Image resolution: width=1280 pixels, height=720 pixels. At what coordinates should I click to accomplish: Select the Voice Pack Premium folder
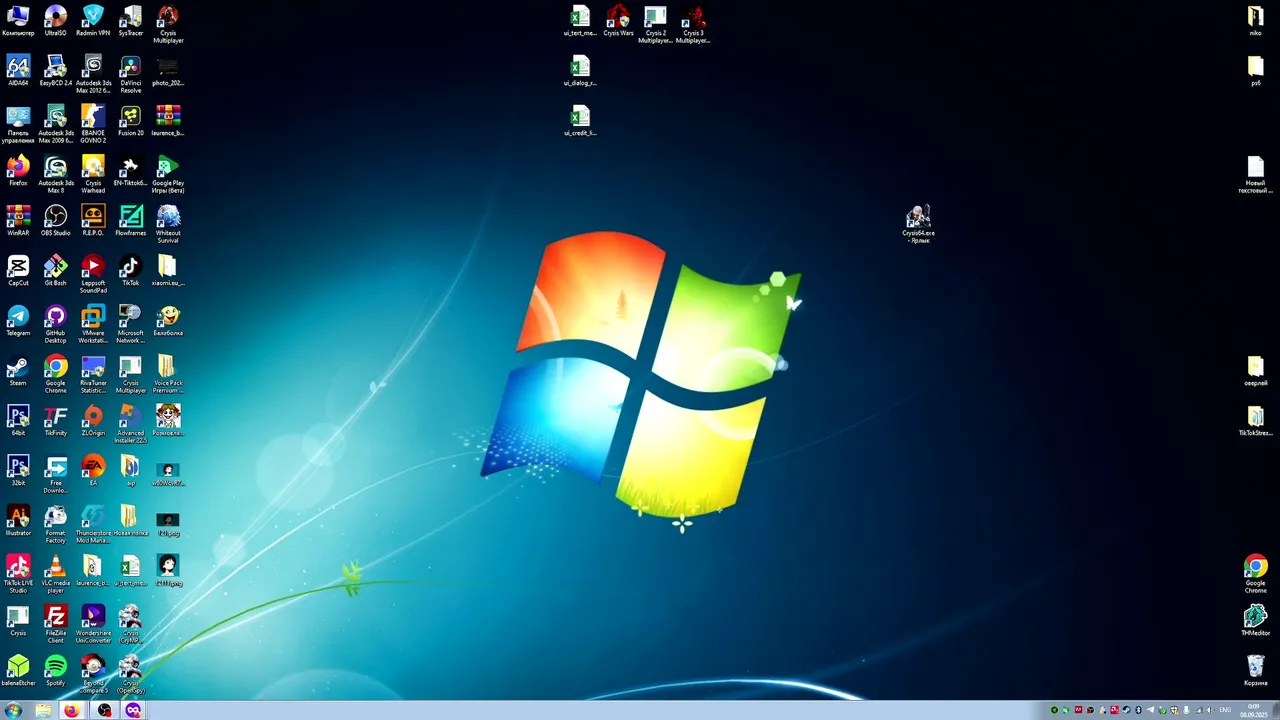[x=168, y=374]
